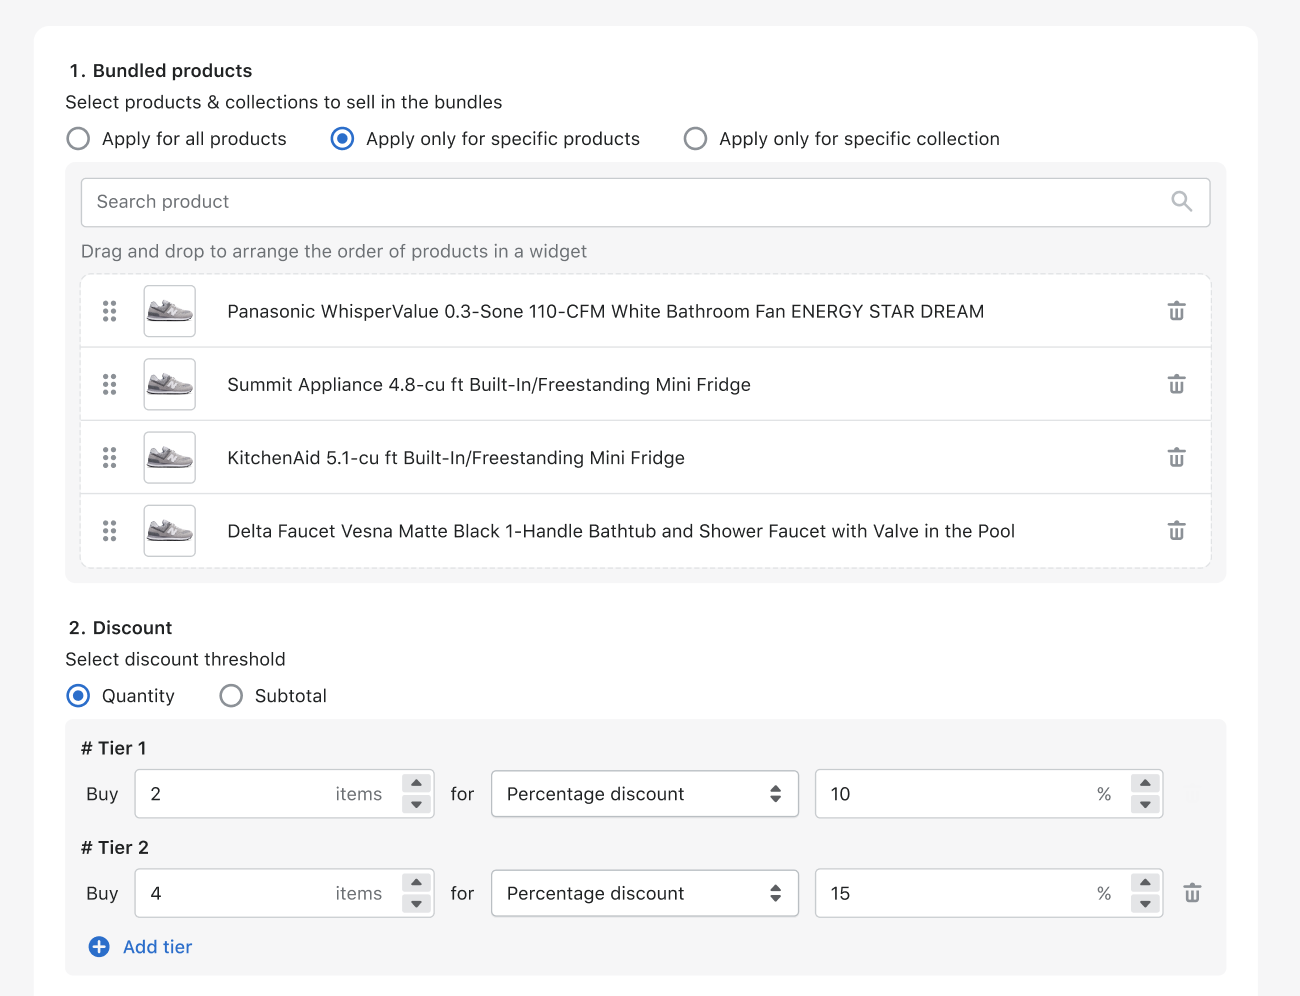This screenshot has height=996, width=1300.
Task: Click the drag handle on the Panasonic product
Action: point(110,311)
